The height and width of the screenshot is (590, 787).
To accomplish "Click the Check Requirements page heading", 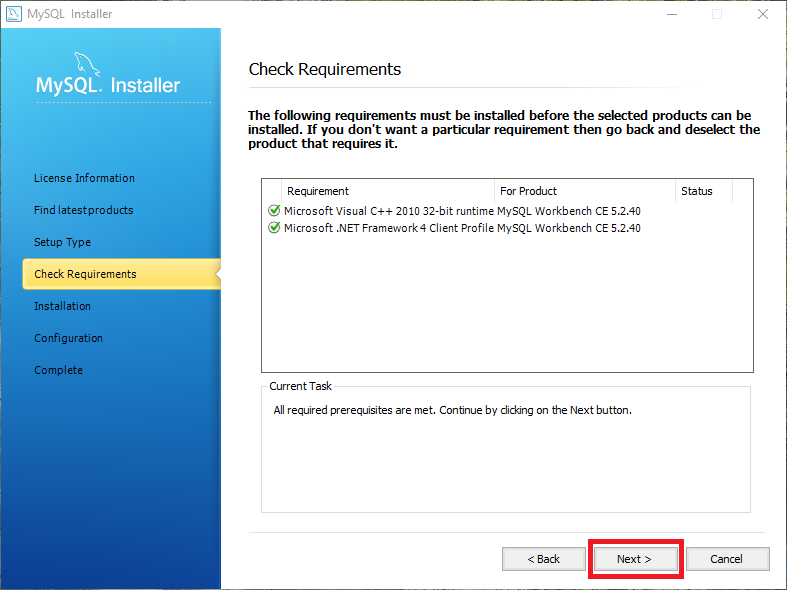I will (325, 69).
